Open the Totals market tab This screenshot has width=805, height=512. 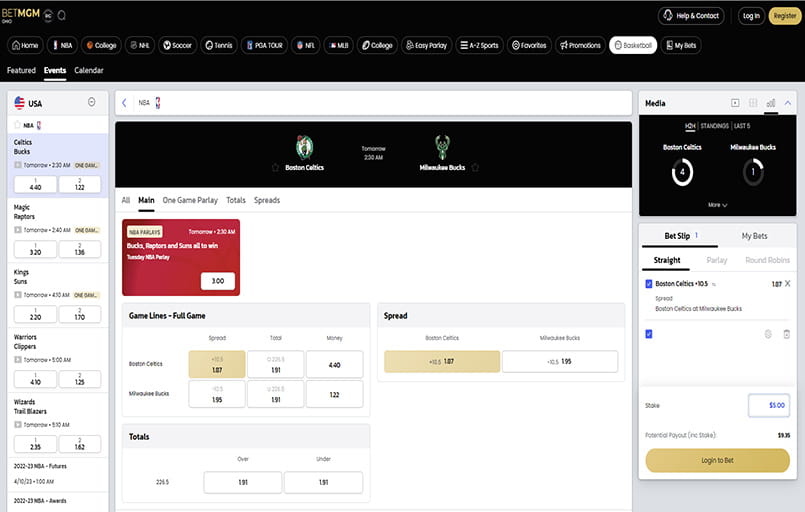pos(236,200)
